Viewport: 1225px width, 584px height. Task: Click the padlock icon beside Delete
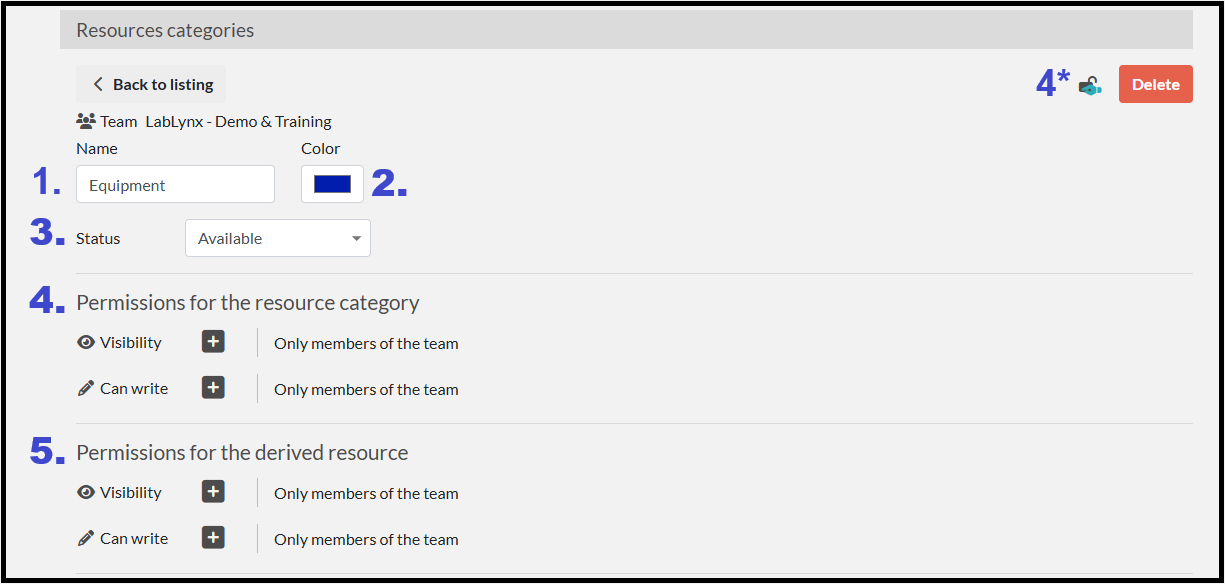tap(1090, 86)
